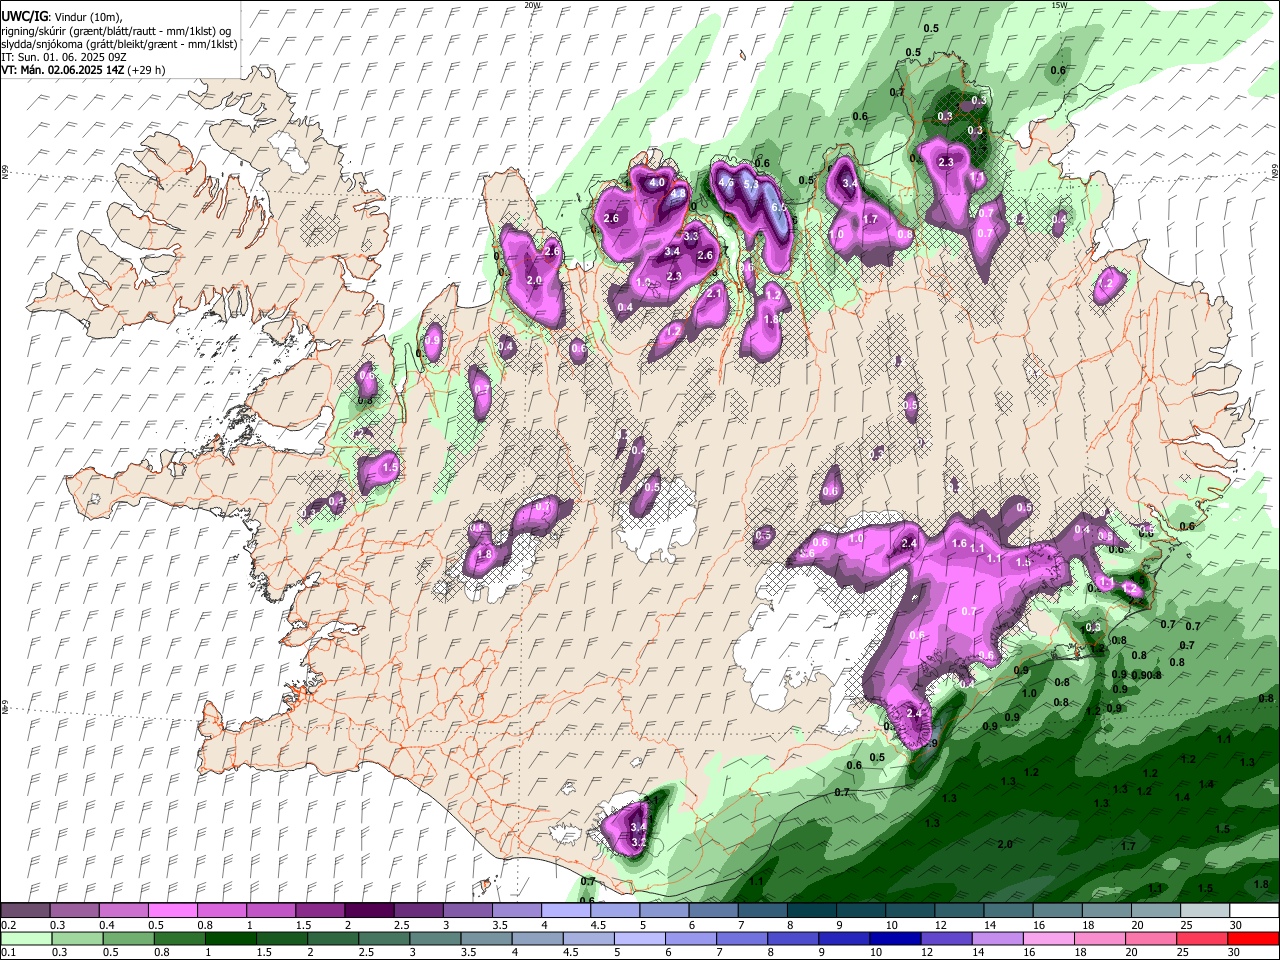Click the '0.2' label under top legend row
The image size is (1280, 960).
click(8, 925)
